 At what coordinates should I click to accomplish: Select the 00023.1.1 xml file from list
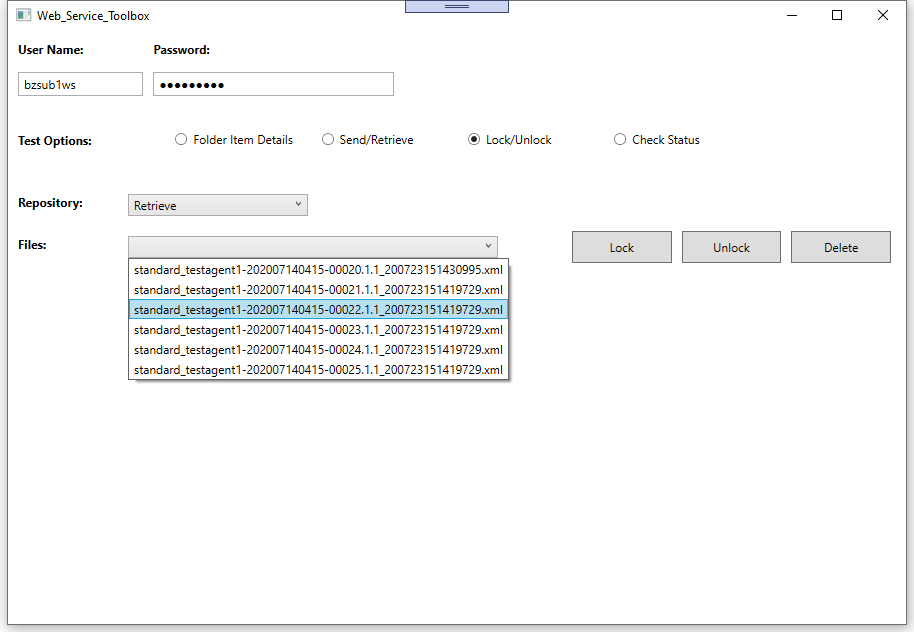click(318, 330)
